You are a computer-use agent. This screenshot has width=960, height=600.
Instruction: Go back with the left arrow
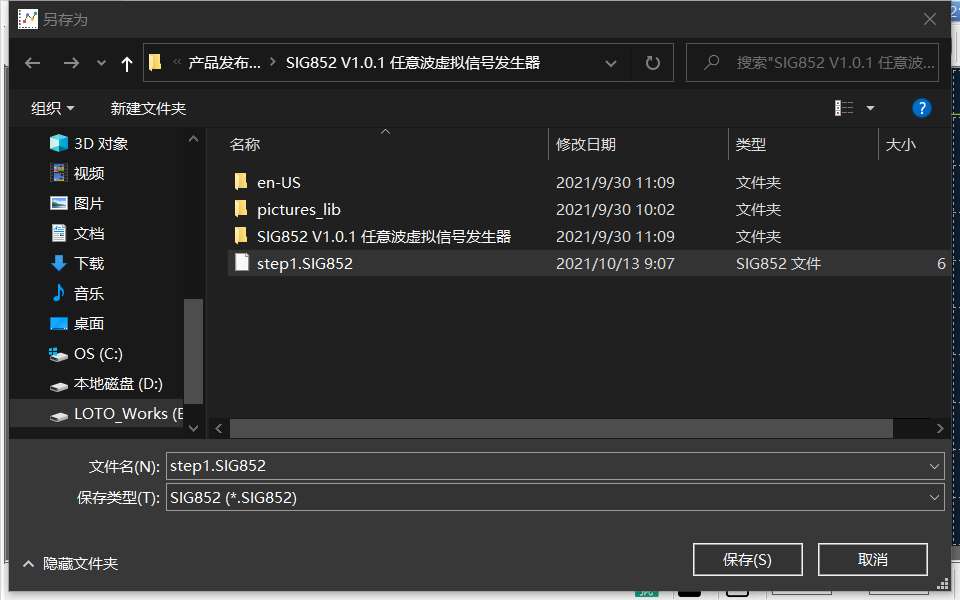[32, 62]
